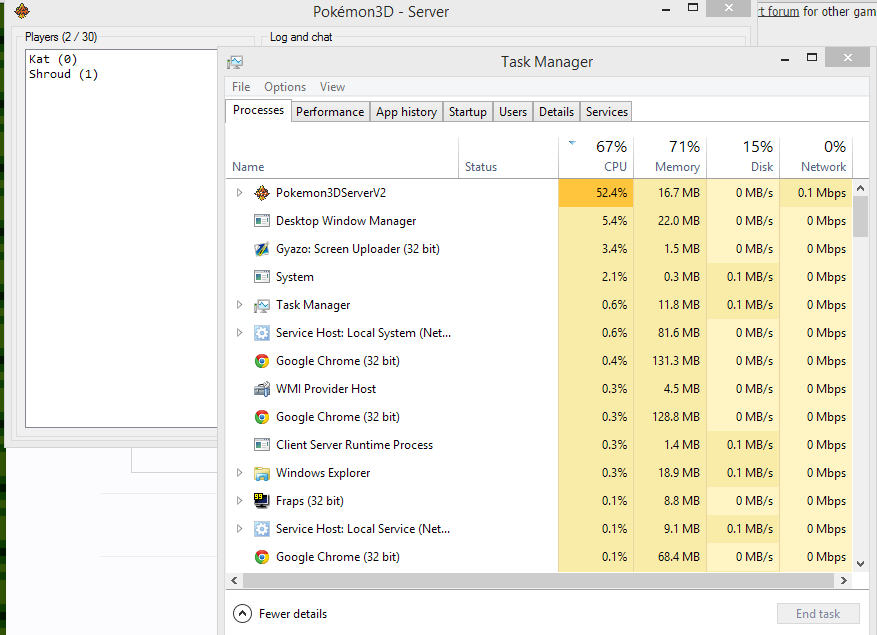
Task: Open the File menu in Task Manager
Action: tap(241, 87)
